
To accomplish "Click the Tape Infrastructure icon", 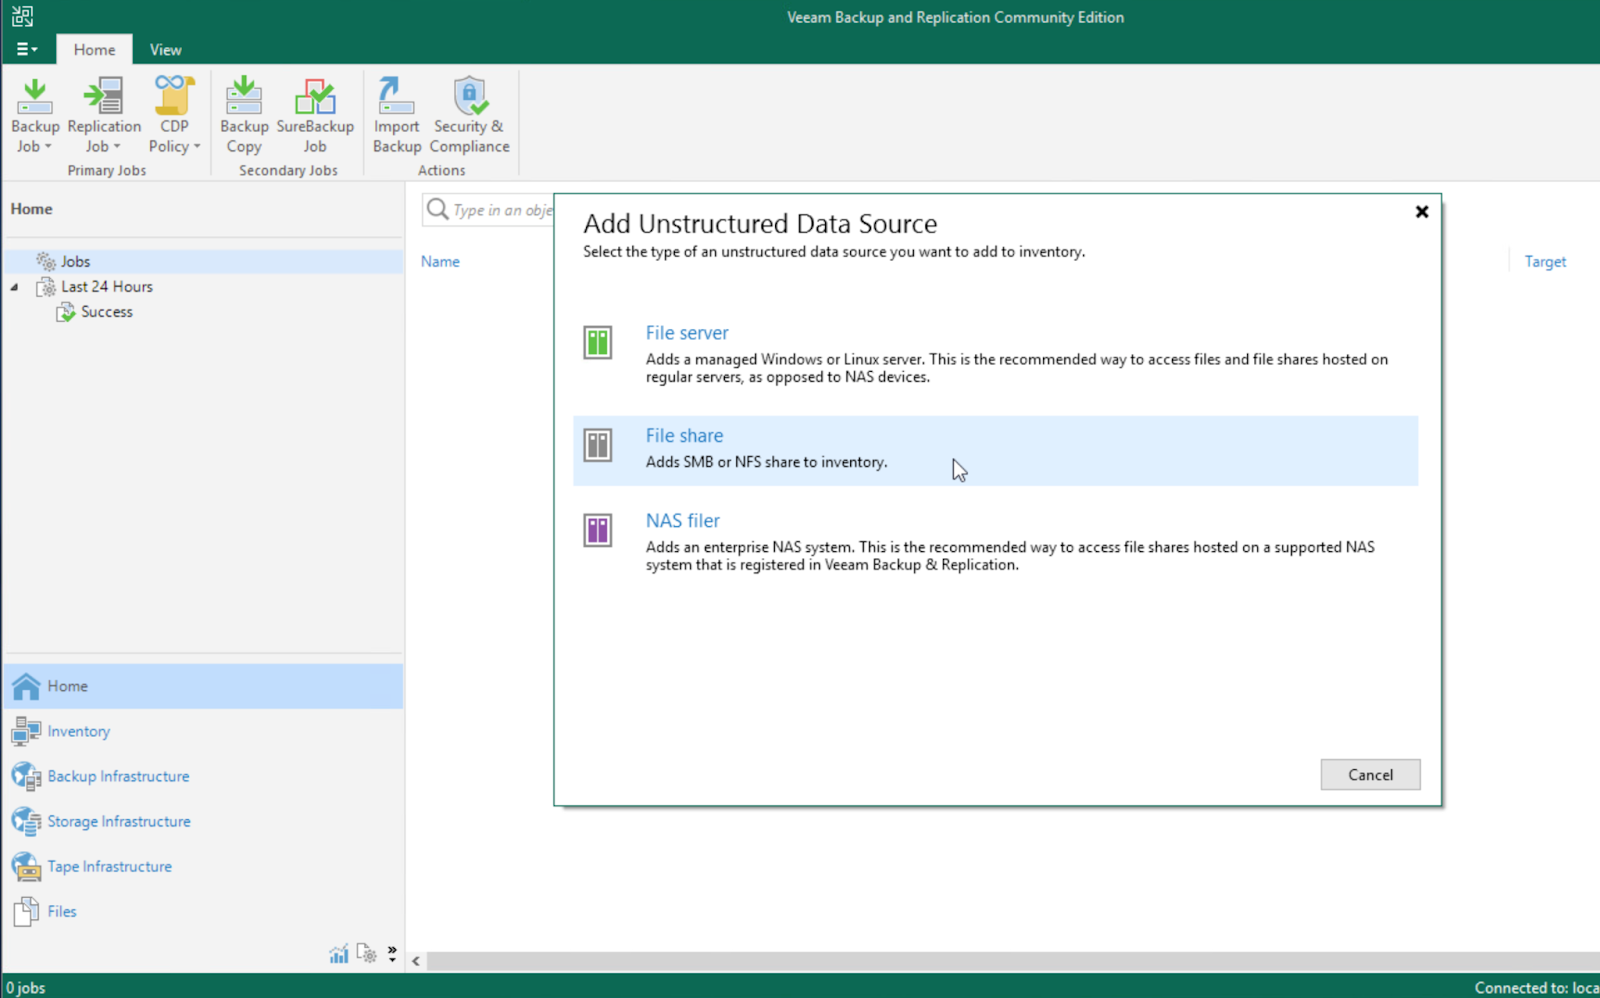I will 26,866.
